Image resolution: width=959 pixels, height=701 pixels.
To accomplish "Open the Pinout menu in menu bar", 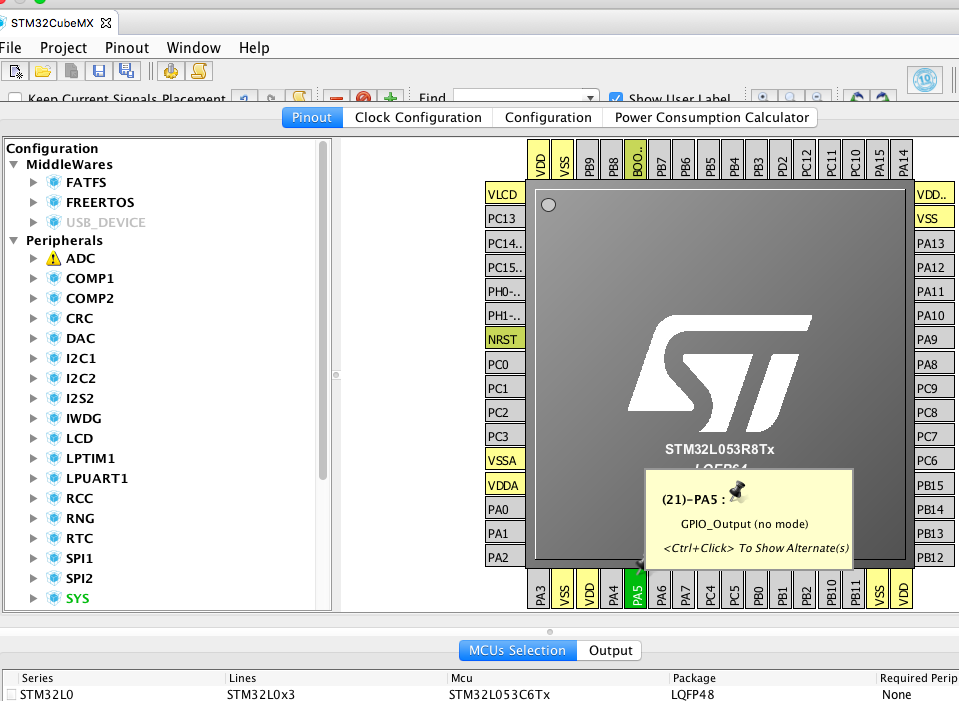I will [x=126, y=47].
